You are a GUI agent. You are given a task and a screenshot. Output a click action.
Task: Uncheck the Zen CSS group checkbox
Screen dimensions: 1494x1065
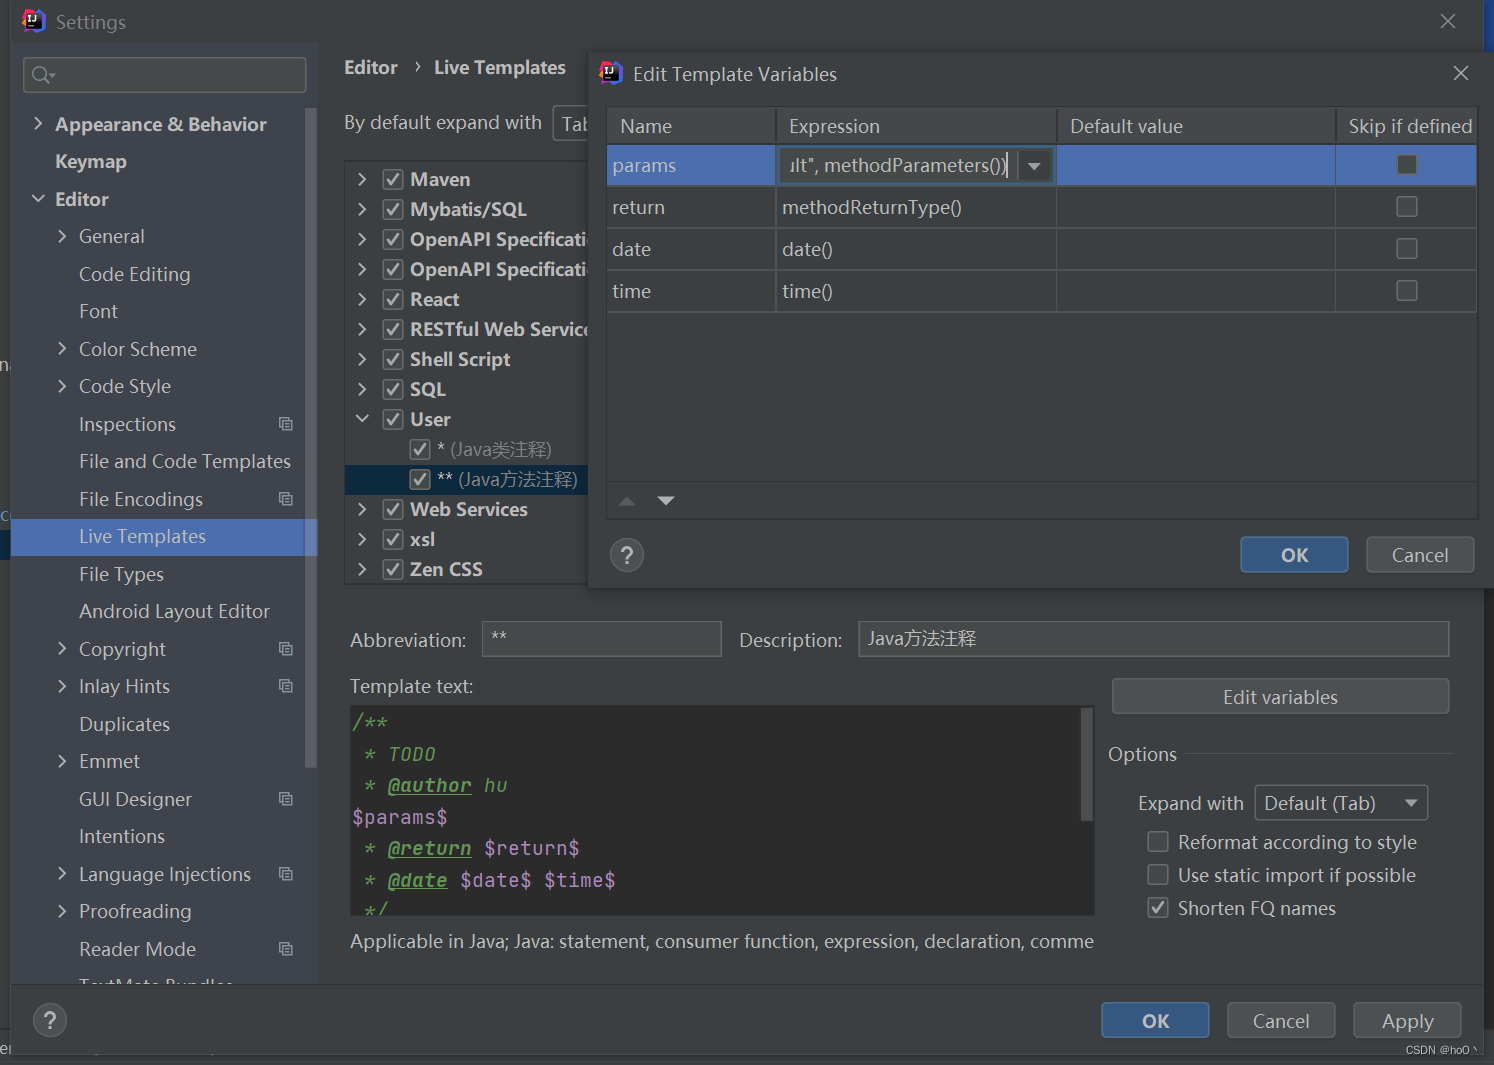(x=393, y=570)
